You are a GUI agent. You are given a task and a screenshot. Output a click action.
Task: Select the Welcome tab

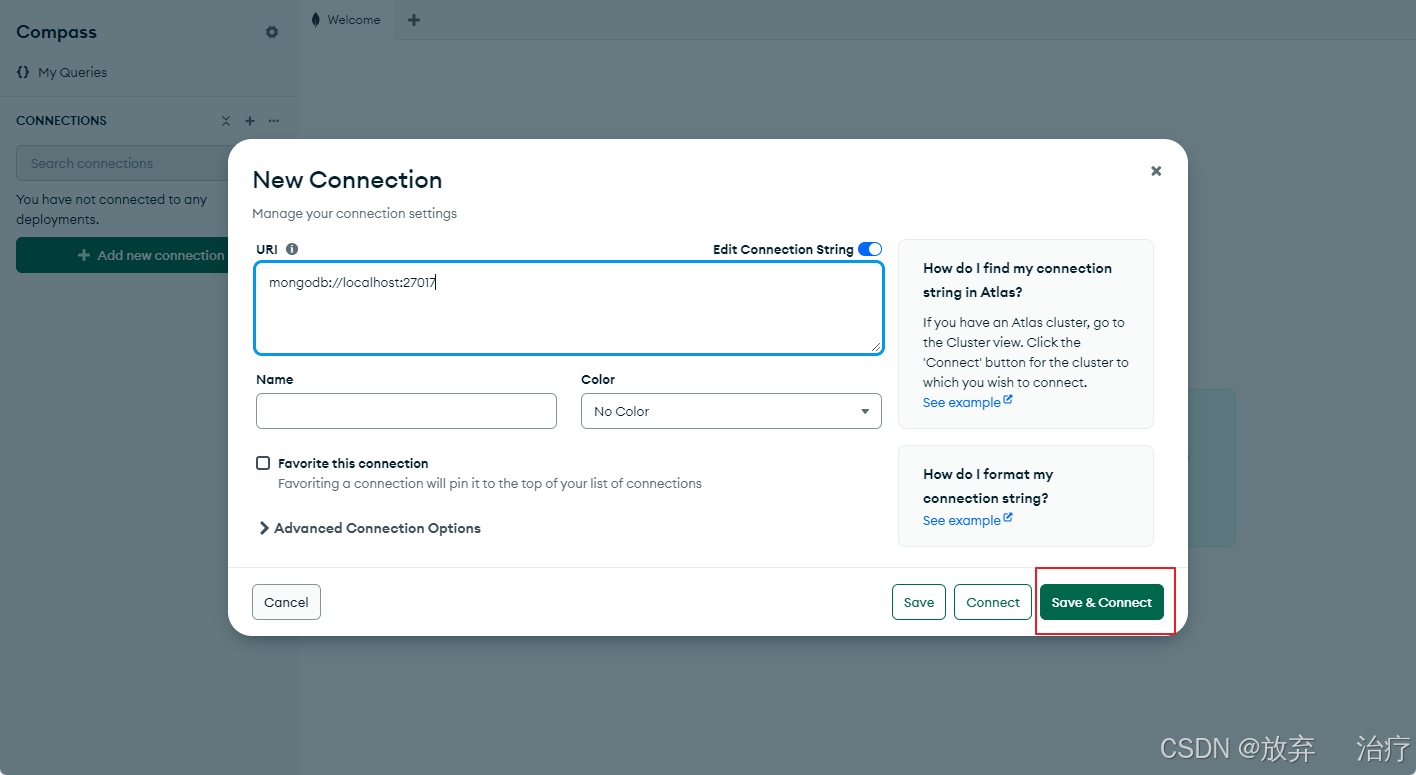pyautogui.click(x=347, y=20)
